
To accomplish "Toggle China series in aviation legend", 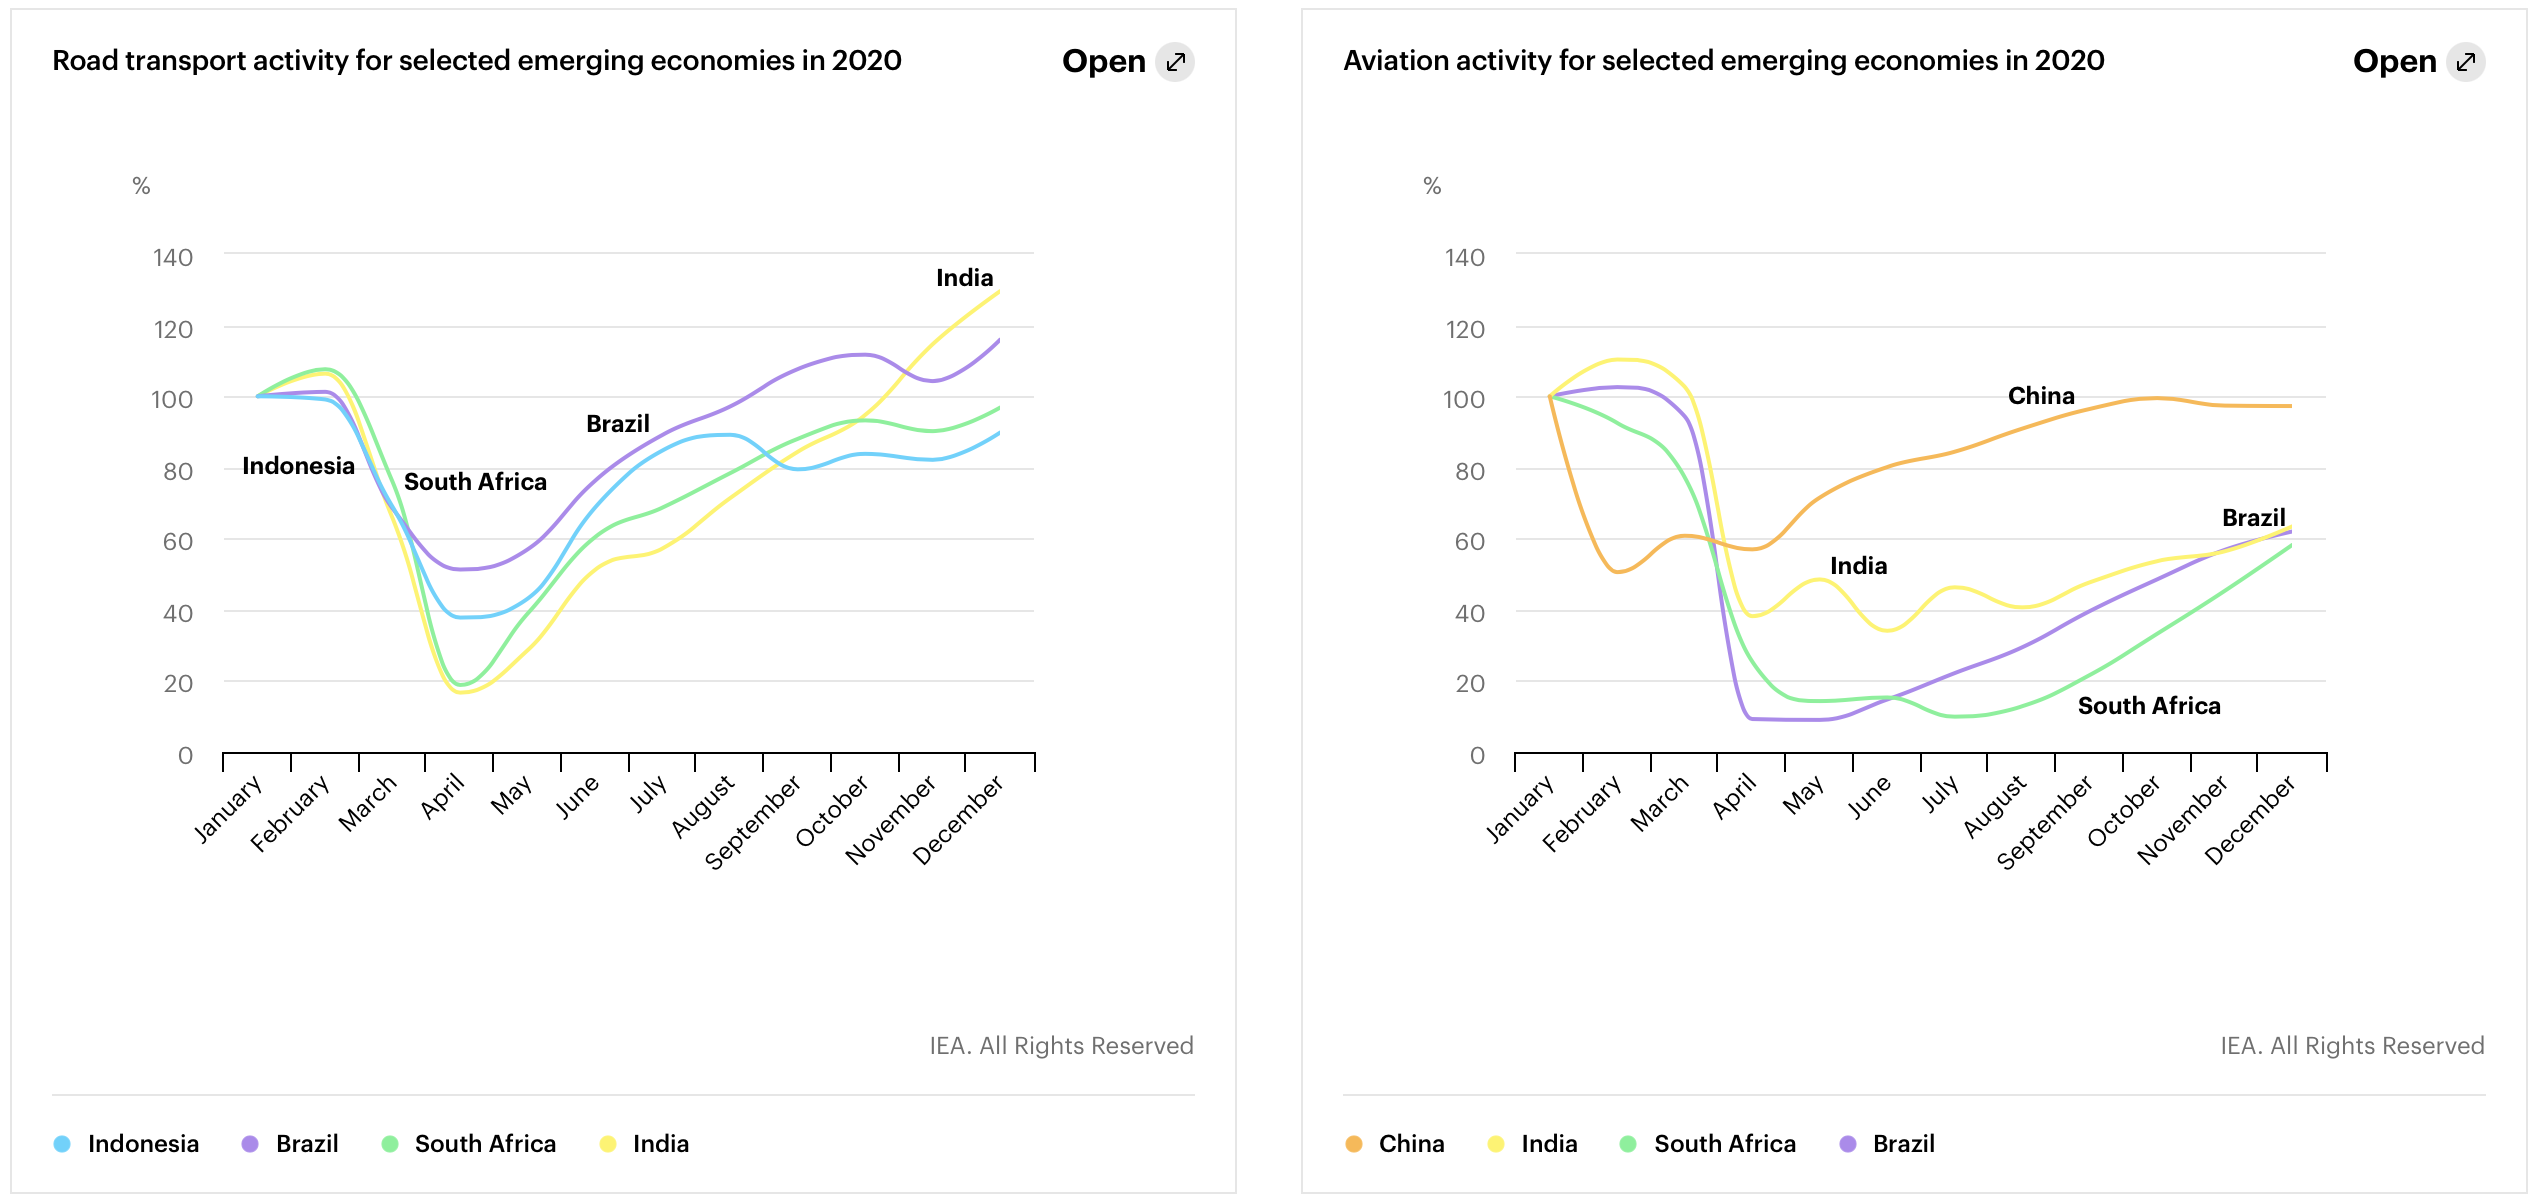I will [x=1411, y=1143].
